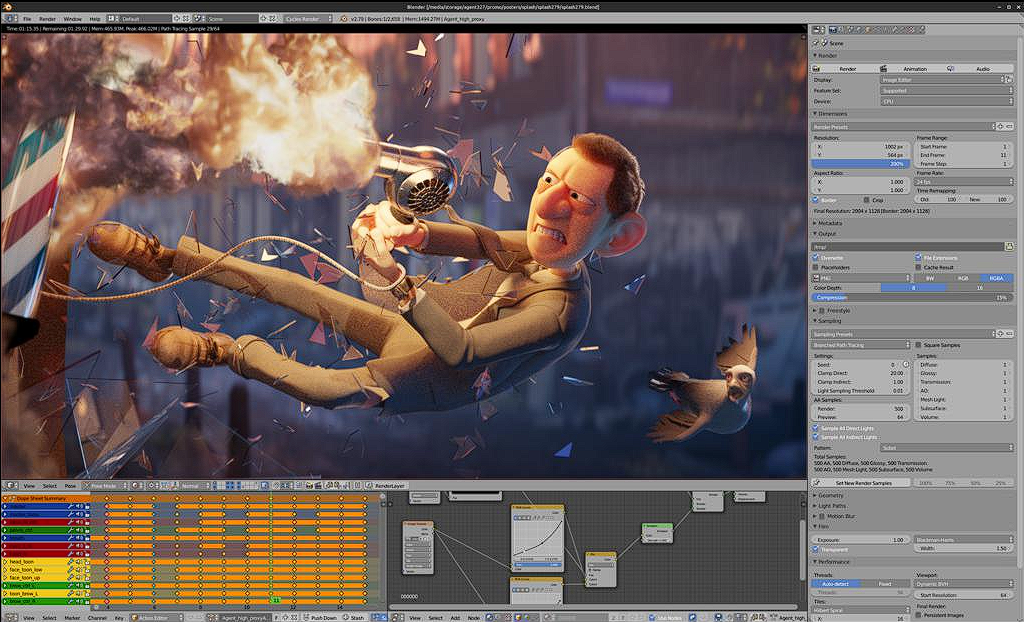Expand the Light Paths panel
The height and width of the screenshot is (622, 1024).
(x=834, y=506)
